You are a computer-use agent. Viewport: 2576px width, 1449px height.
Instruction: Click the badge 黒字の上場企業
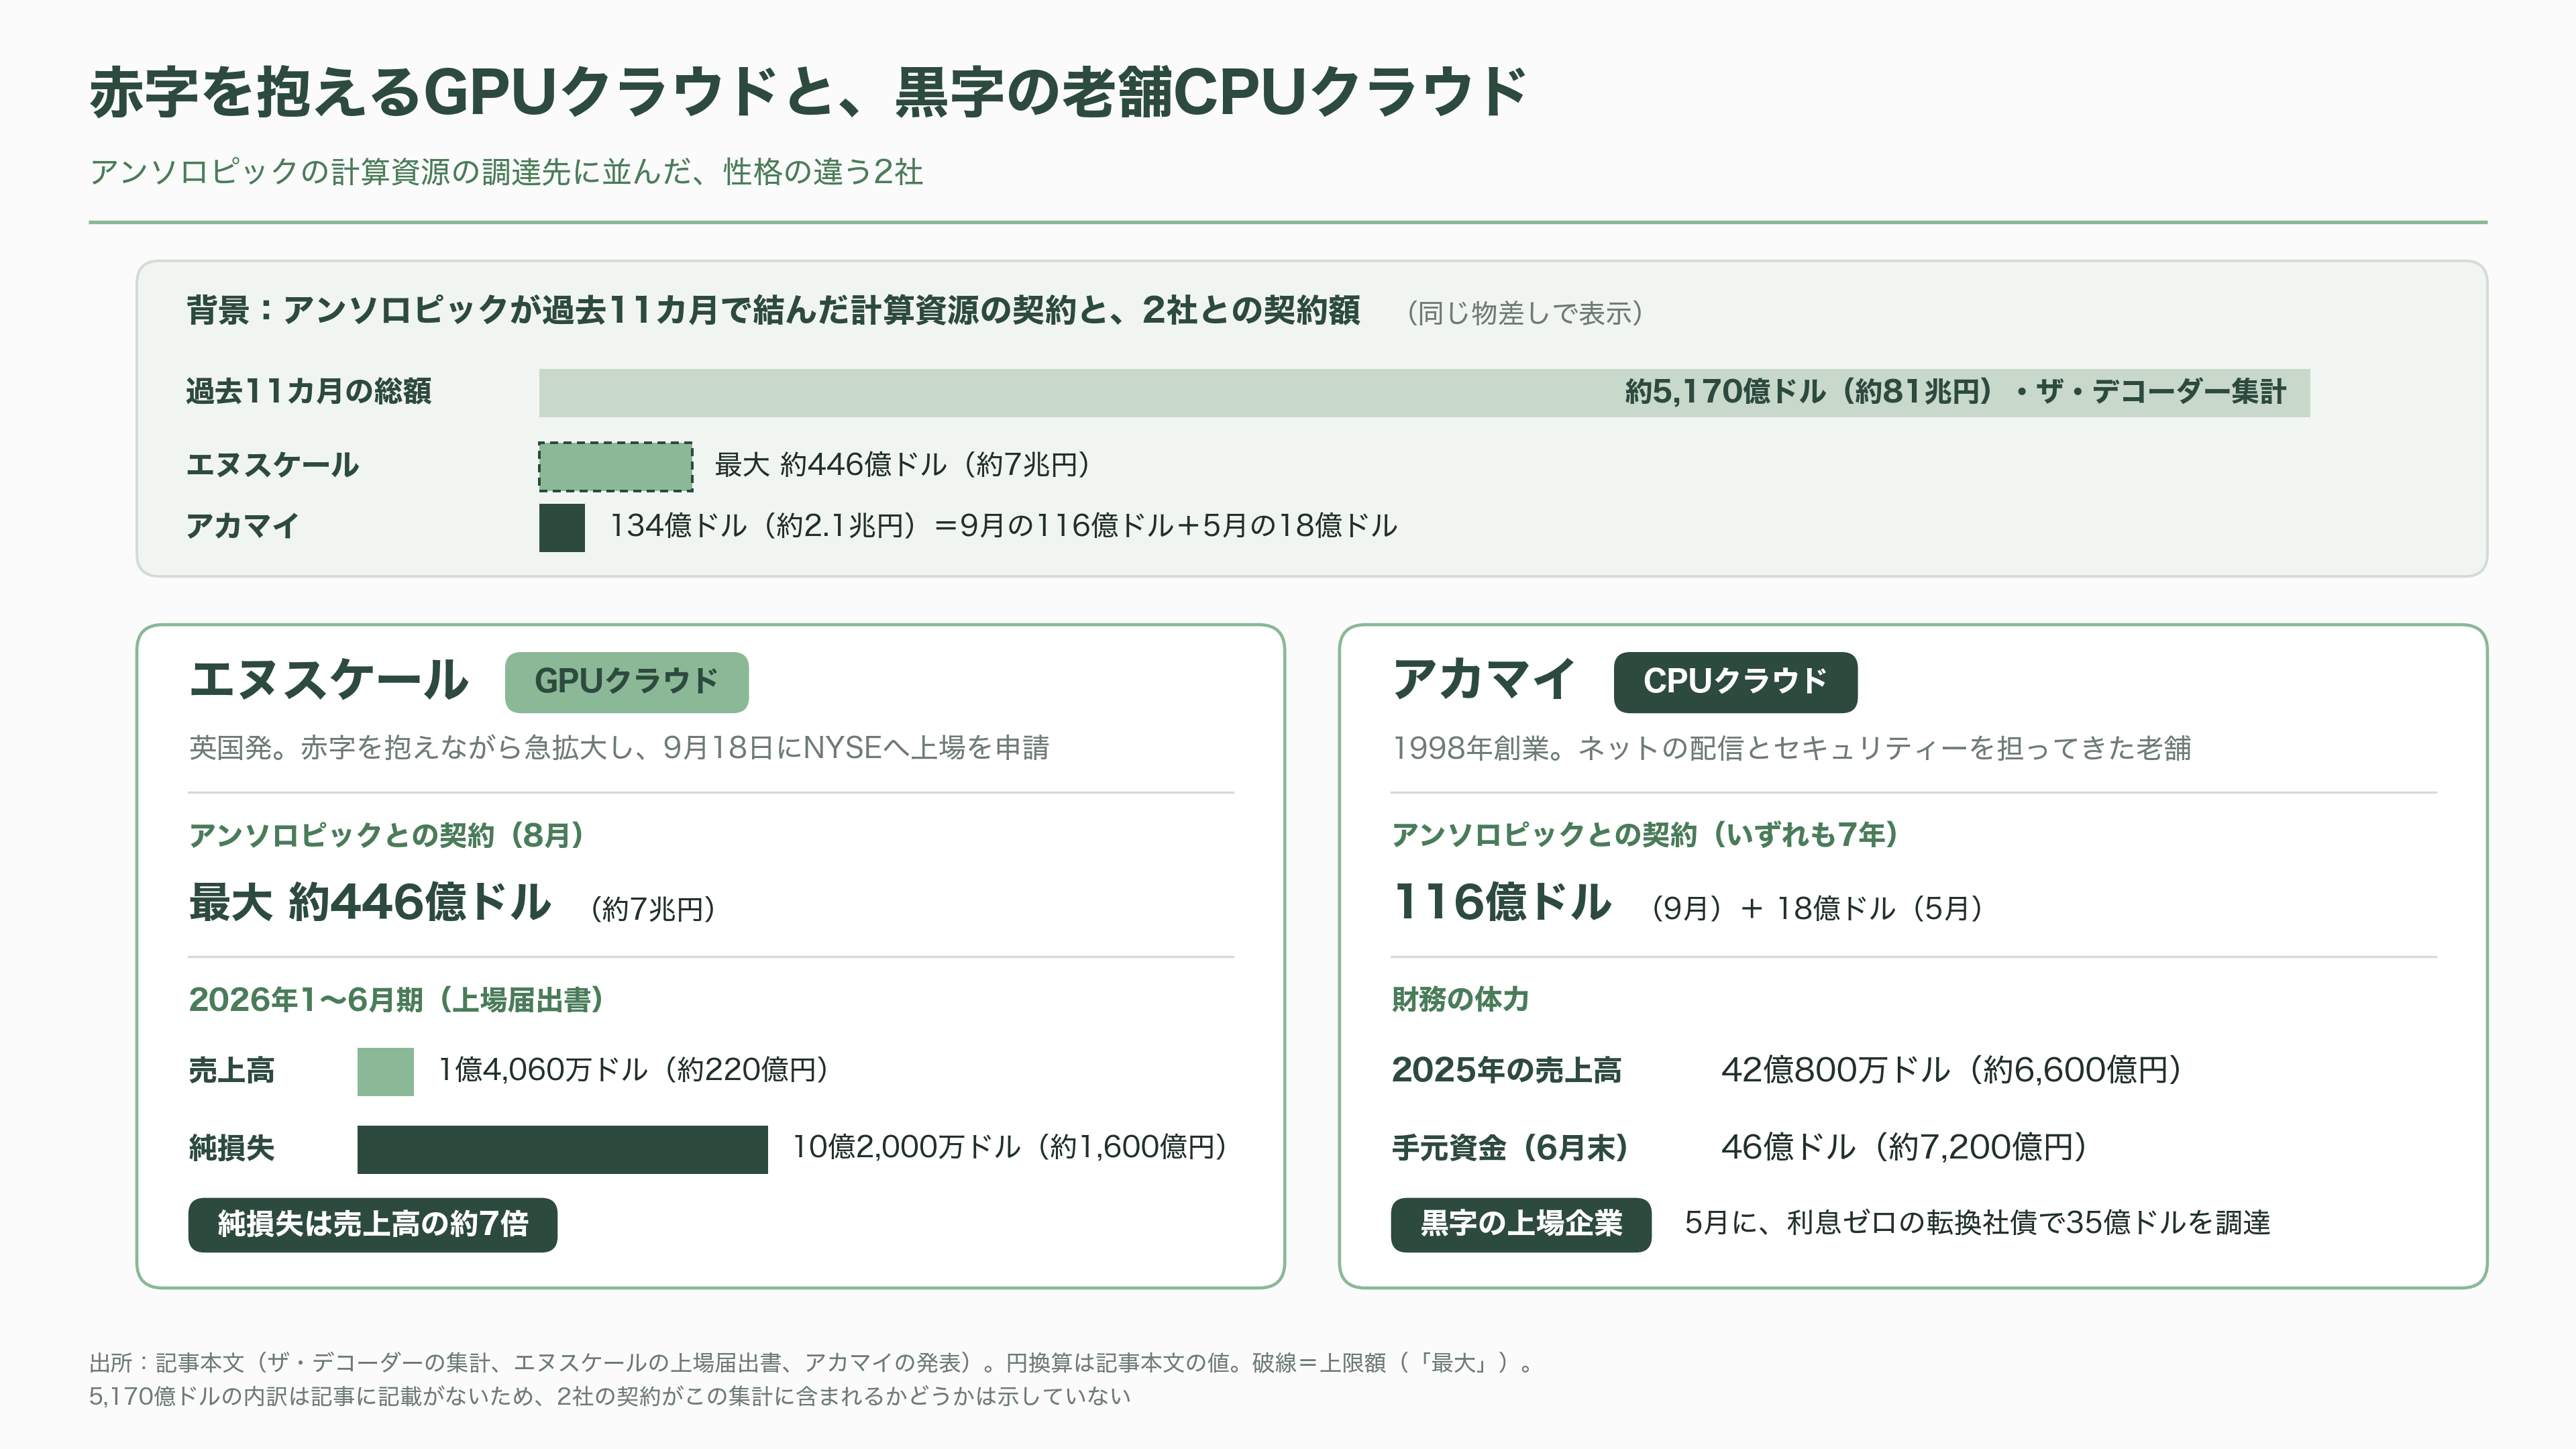1521,1225
